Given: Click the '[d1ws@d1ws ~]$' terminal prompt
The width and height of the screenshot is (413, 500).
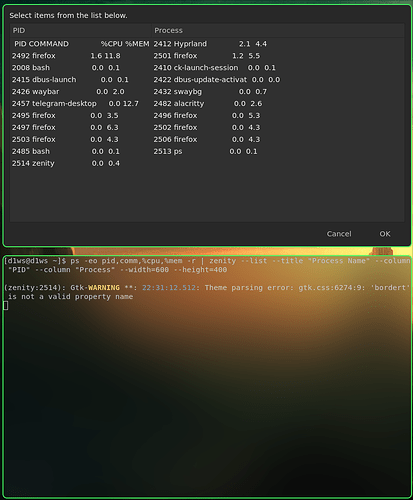Looking at the screenshot, I should [35, 261].
